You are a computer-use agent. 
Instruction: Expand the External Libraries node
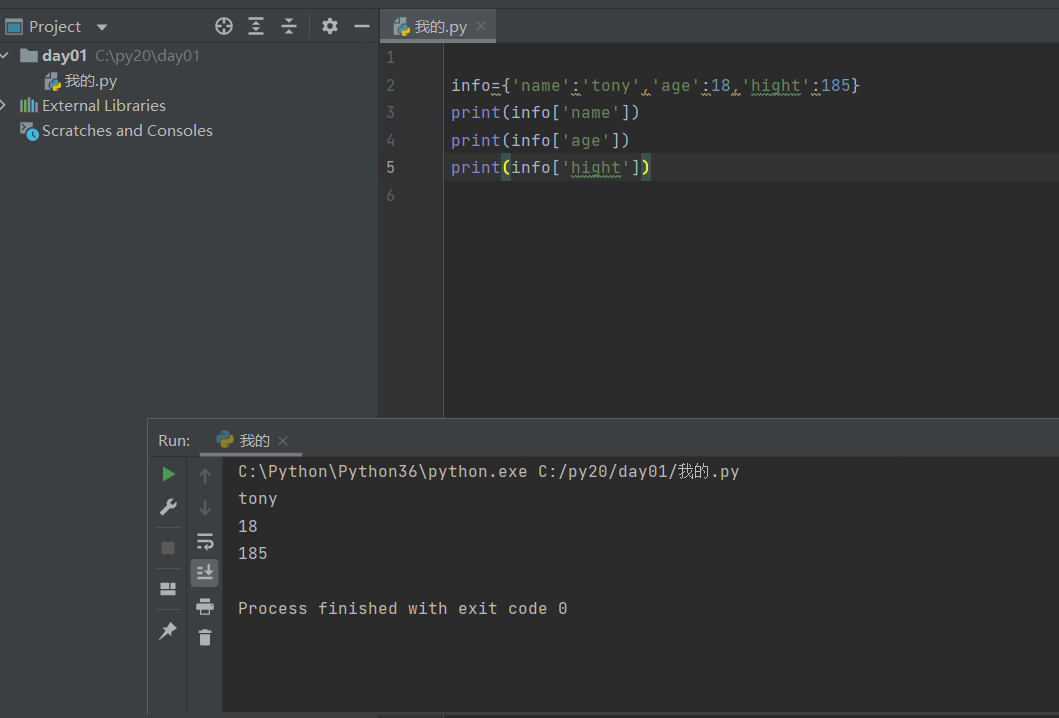(x=4, y=105)
